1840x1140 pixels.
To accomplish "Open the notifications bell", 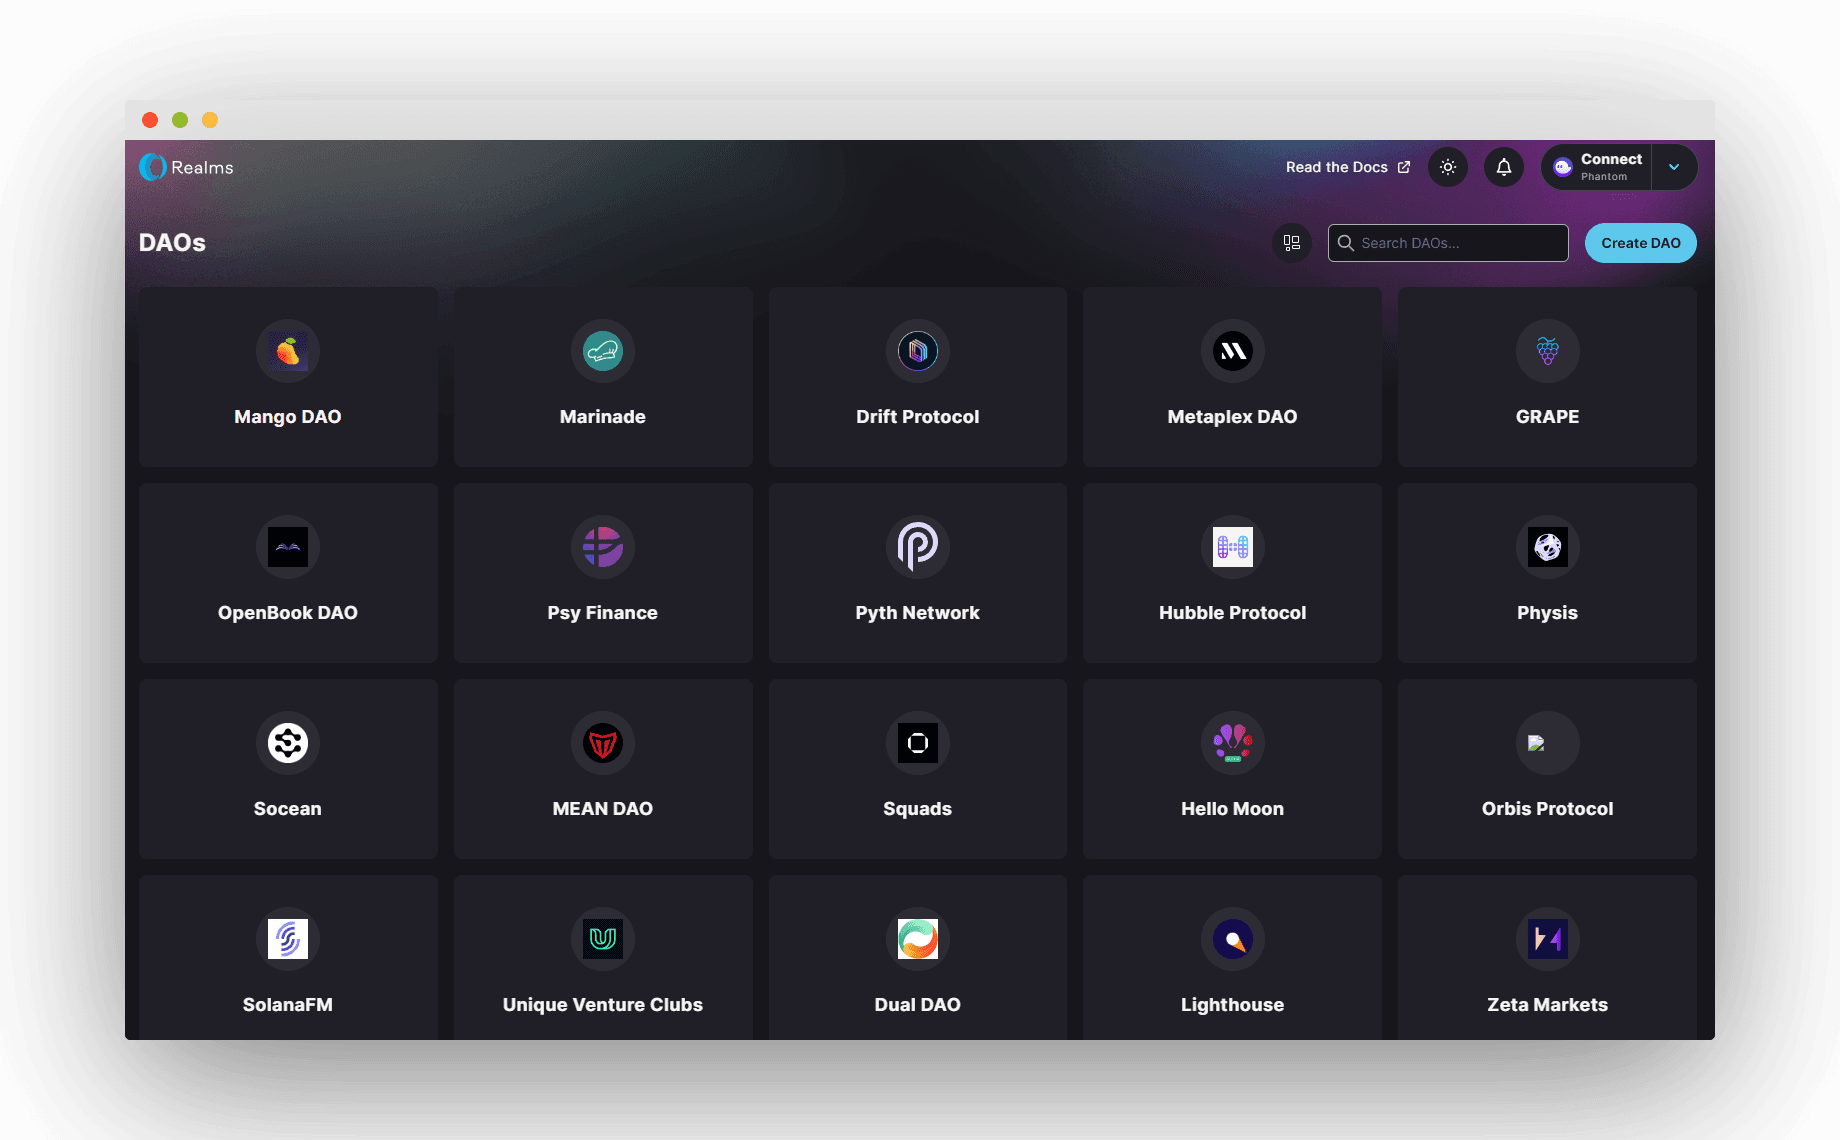I will (1504, 167).
